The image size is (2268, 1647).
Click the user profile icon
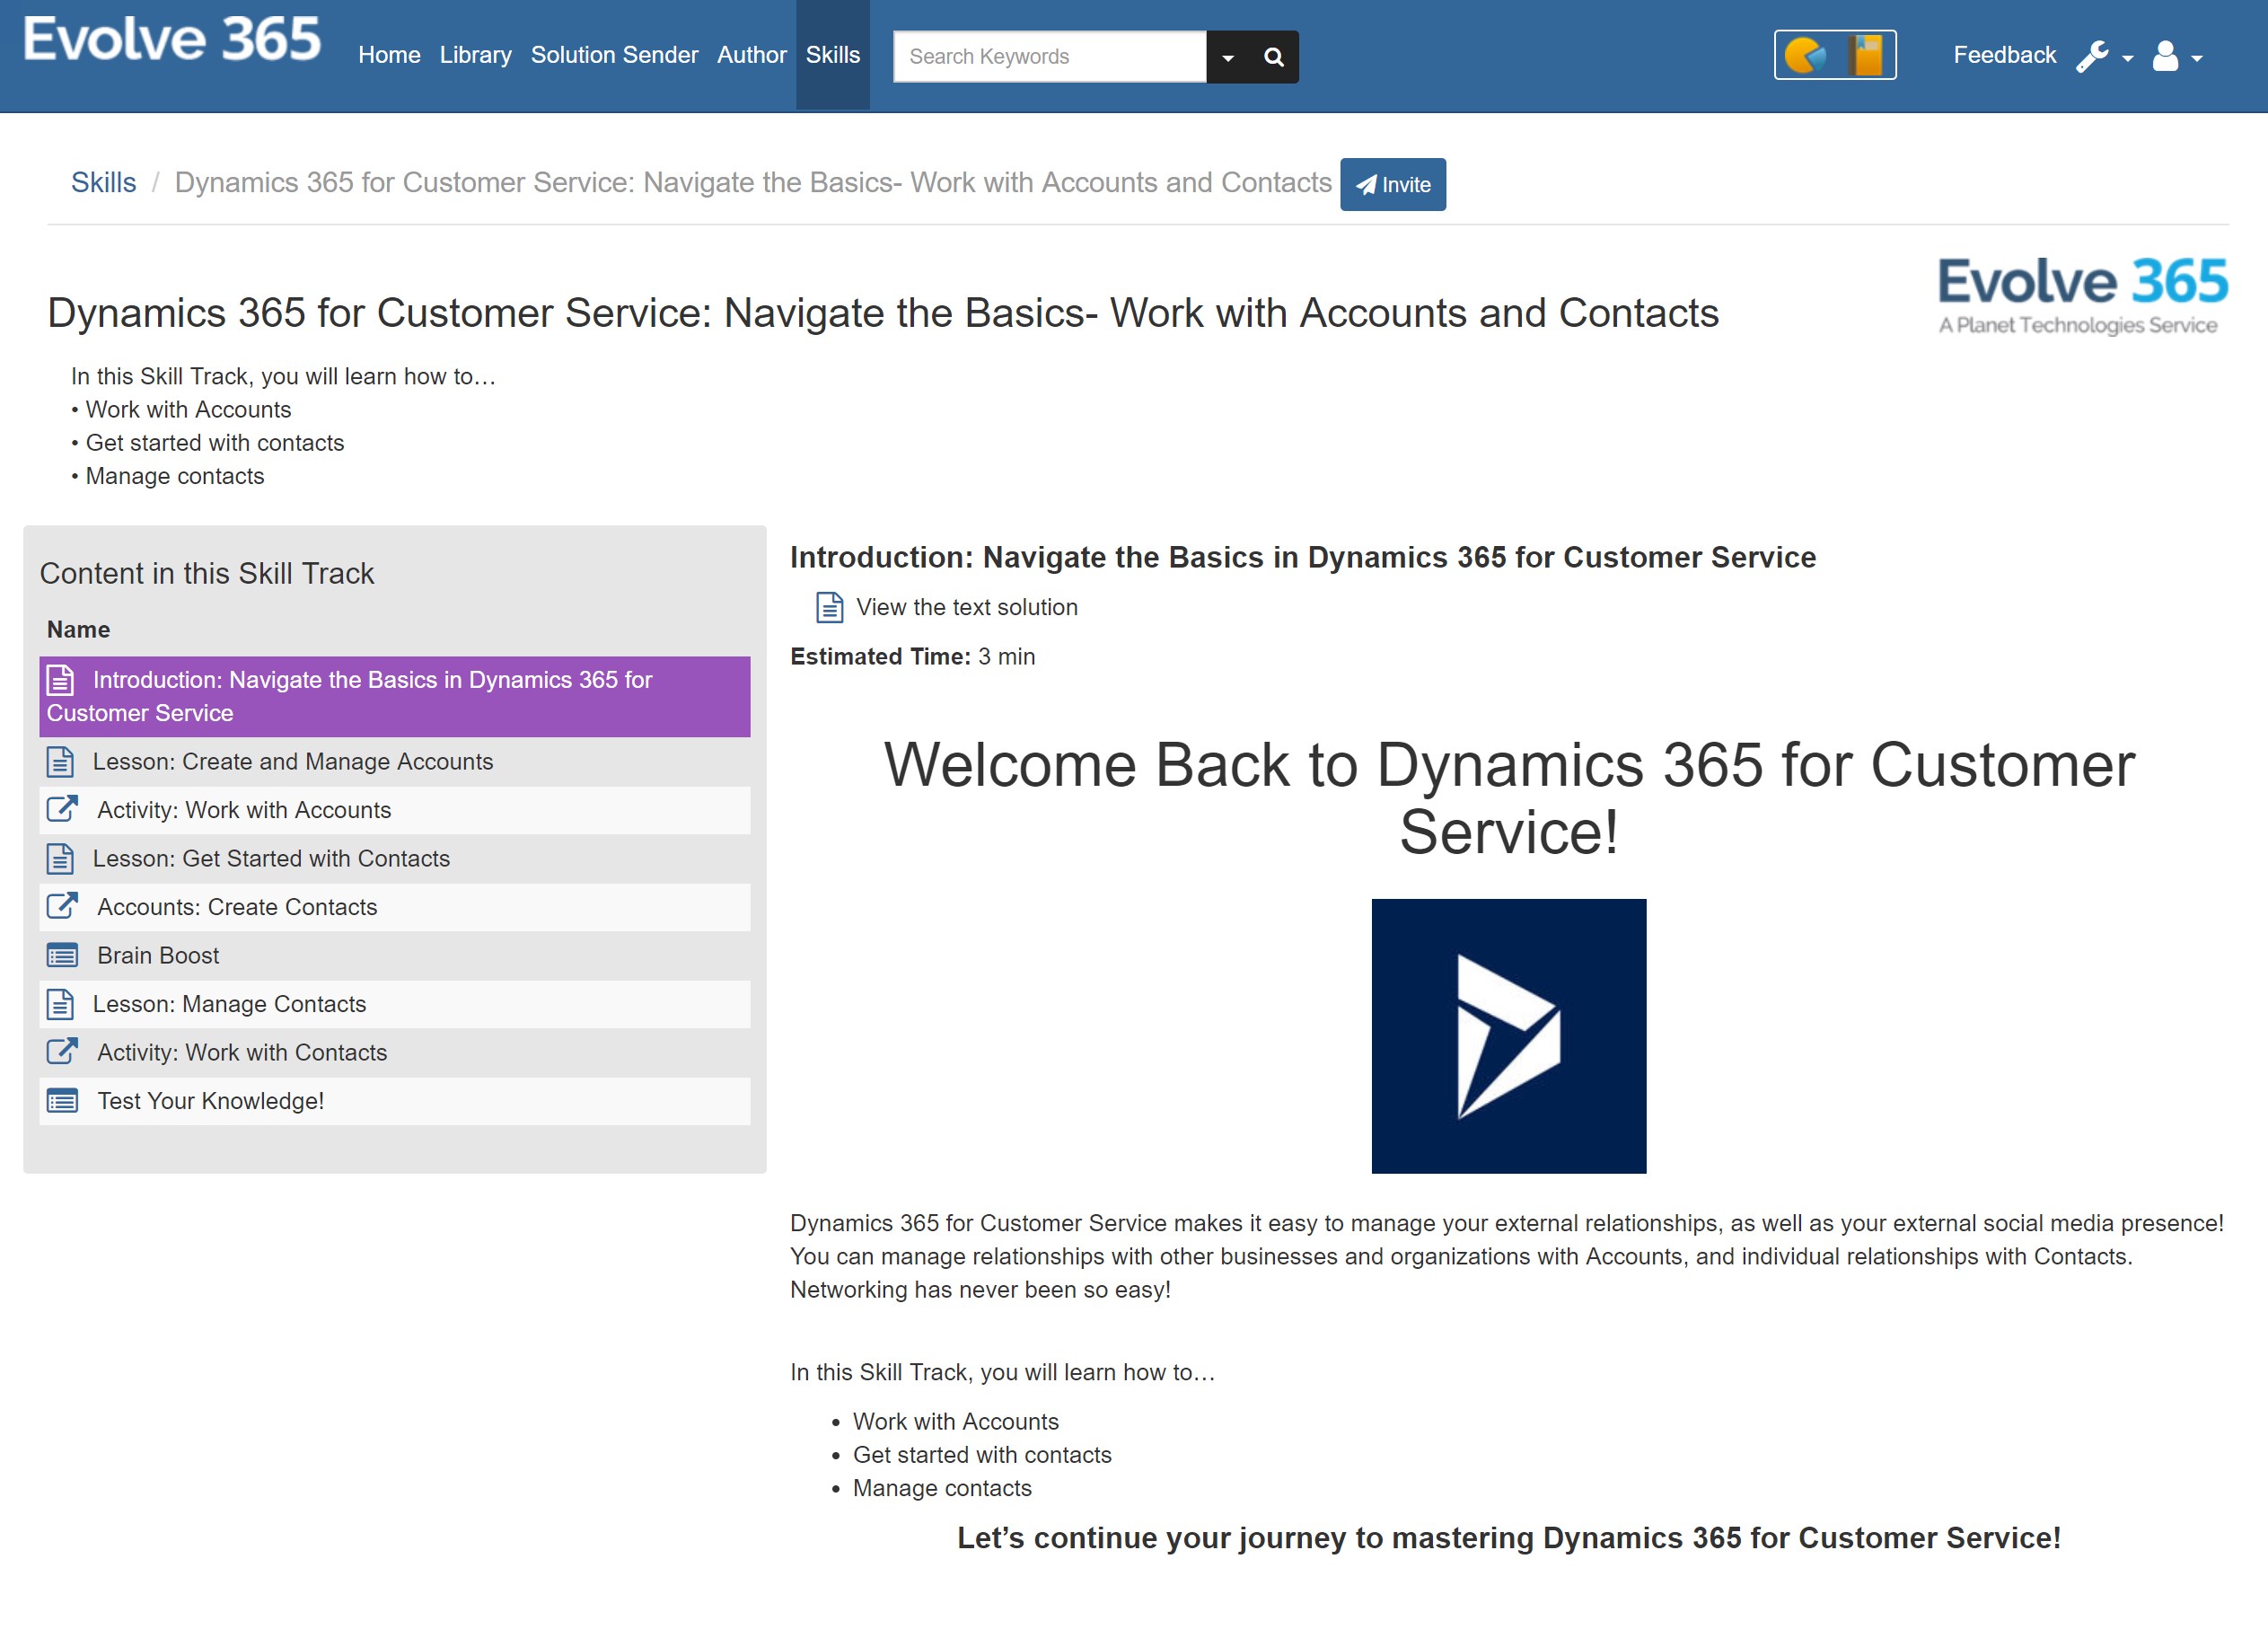coord(2165,56)
